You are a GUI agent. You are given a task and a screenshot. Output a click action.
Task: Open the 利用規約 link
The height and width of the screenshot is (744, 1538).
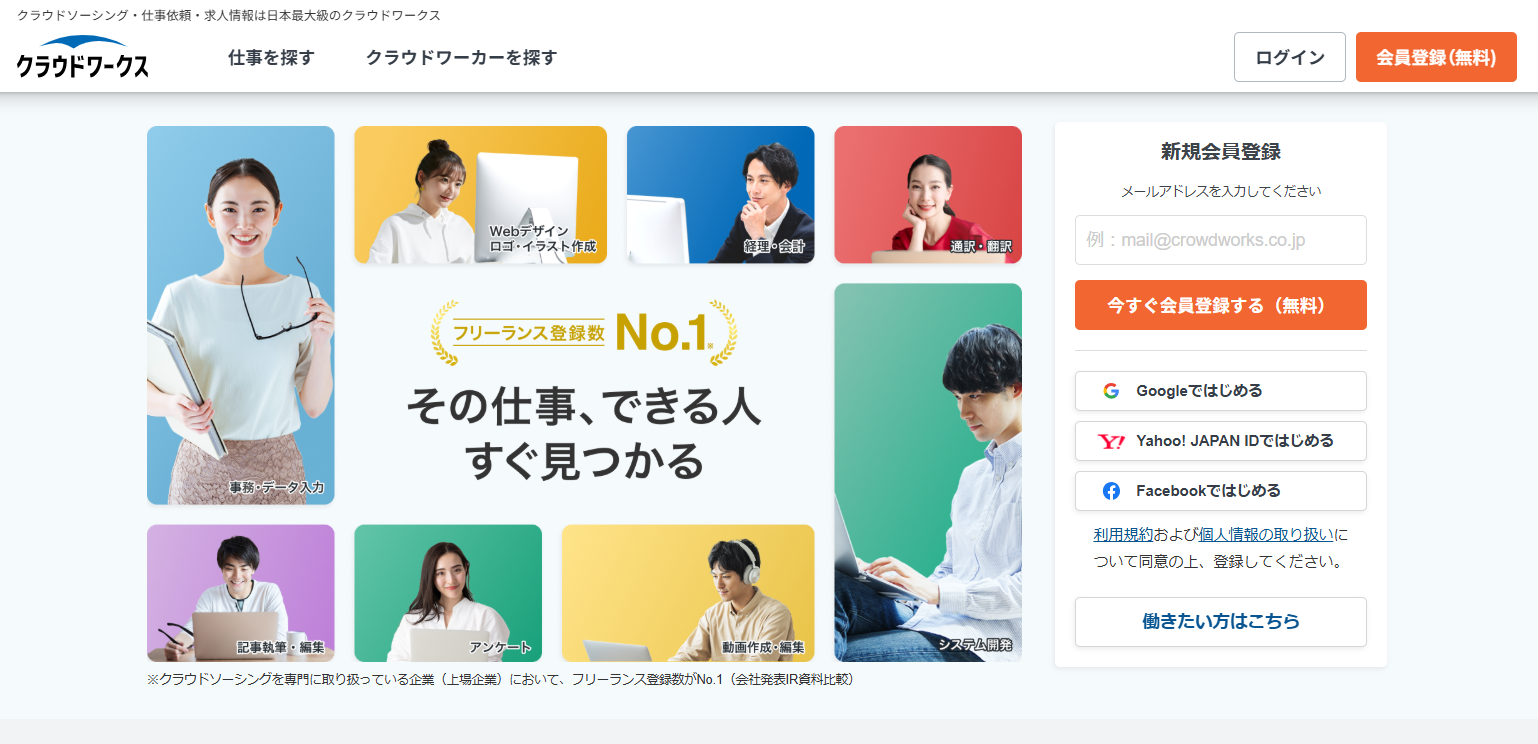click(x=1123, y=534)
